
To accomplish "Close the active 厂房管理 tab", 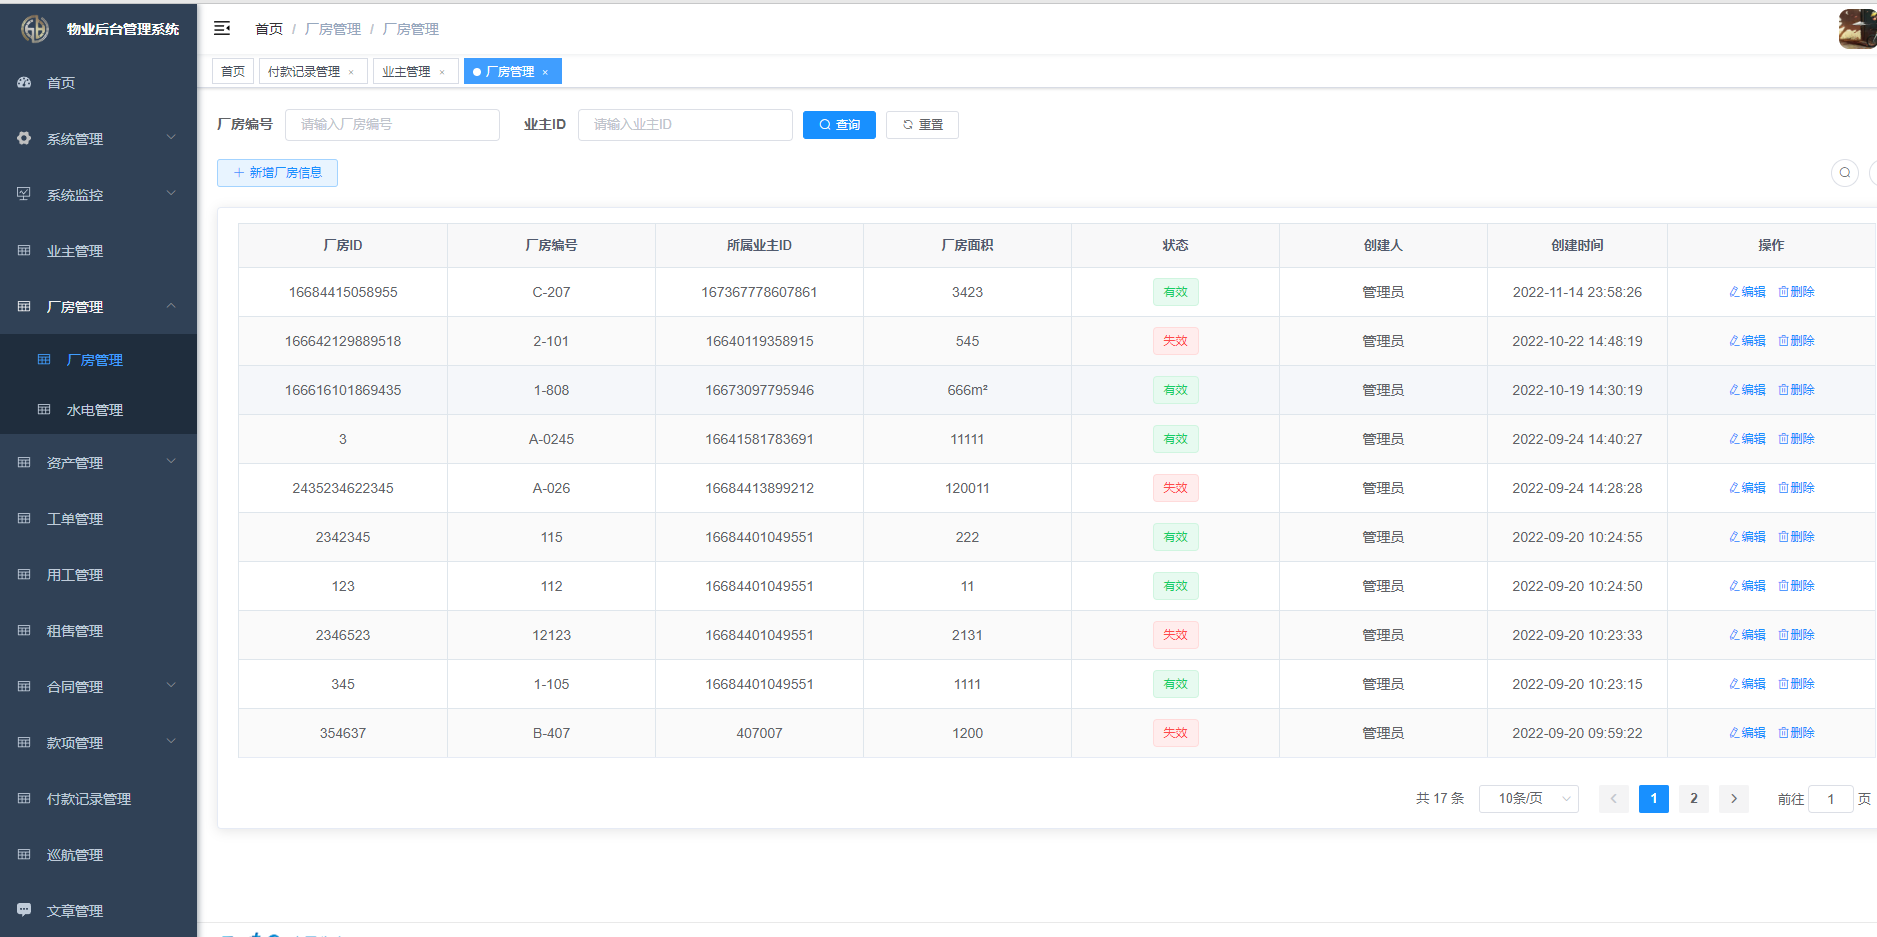I will point(545,72).
